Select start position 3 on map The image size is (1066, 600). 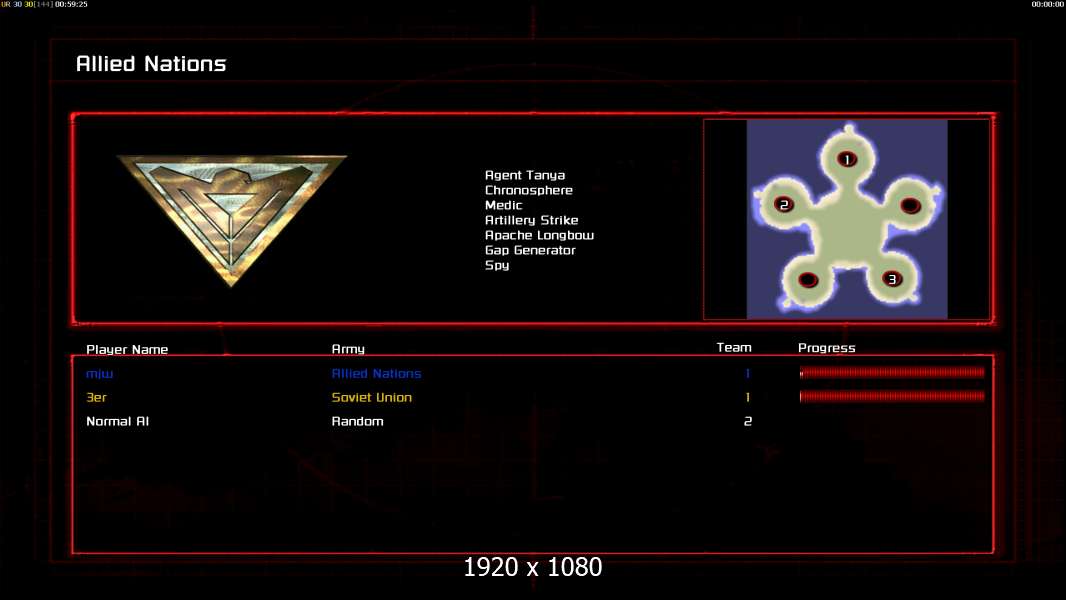(x=892, y=279)
